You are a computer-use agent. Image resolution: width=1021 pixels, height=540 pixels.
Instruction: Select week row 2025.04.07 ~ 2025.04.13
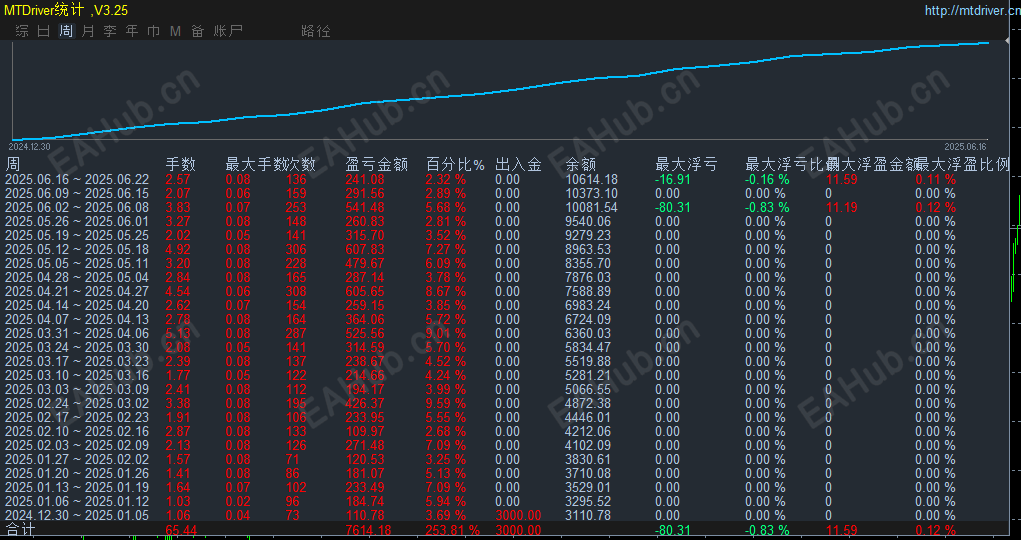coord(77,319)
